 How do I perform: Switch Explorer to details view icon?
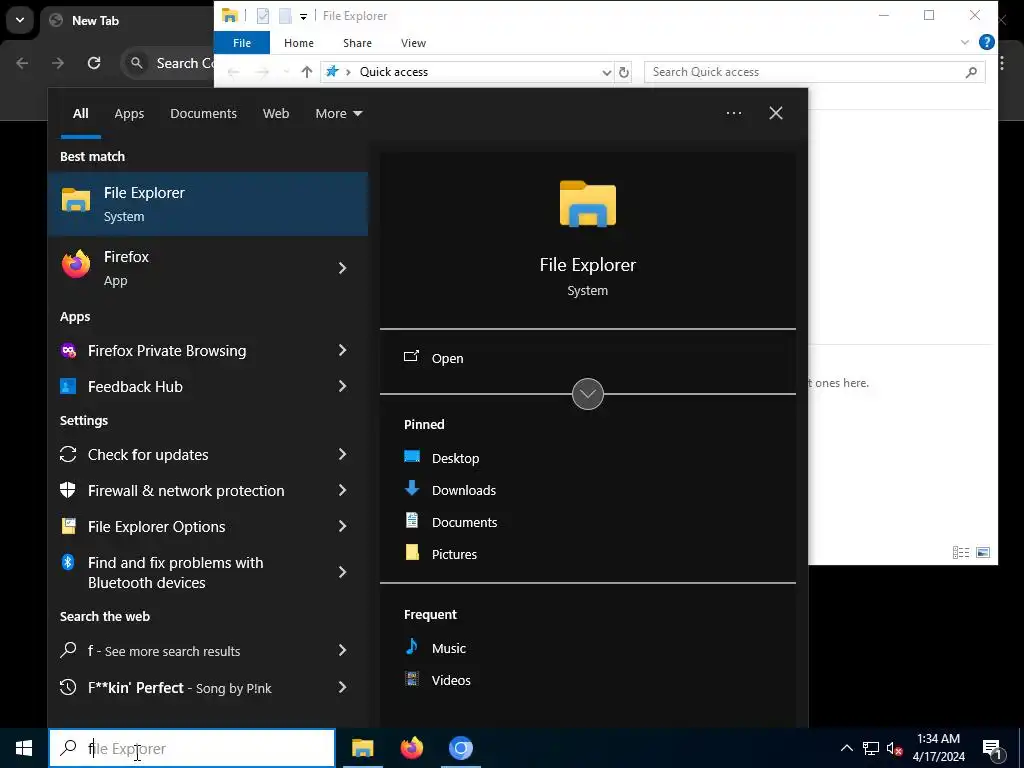coord(961,552)
